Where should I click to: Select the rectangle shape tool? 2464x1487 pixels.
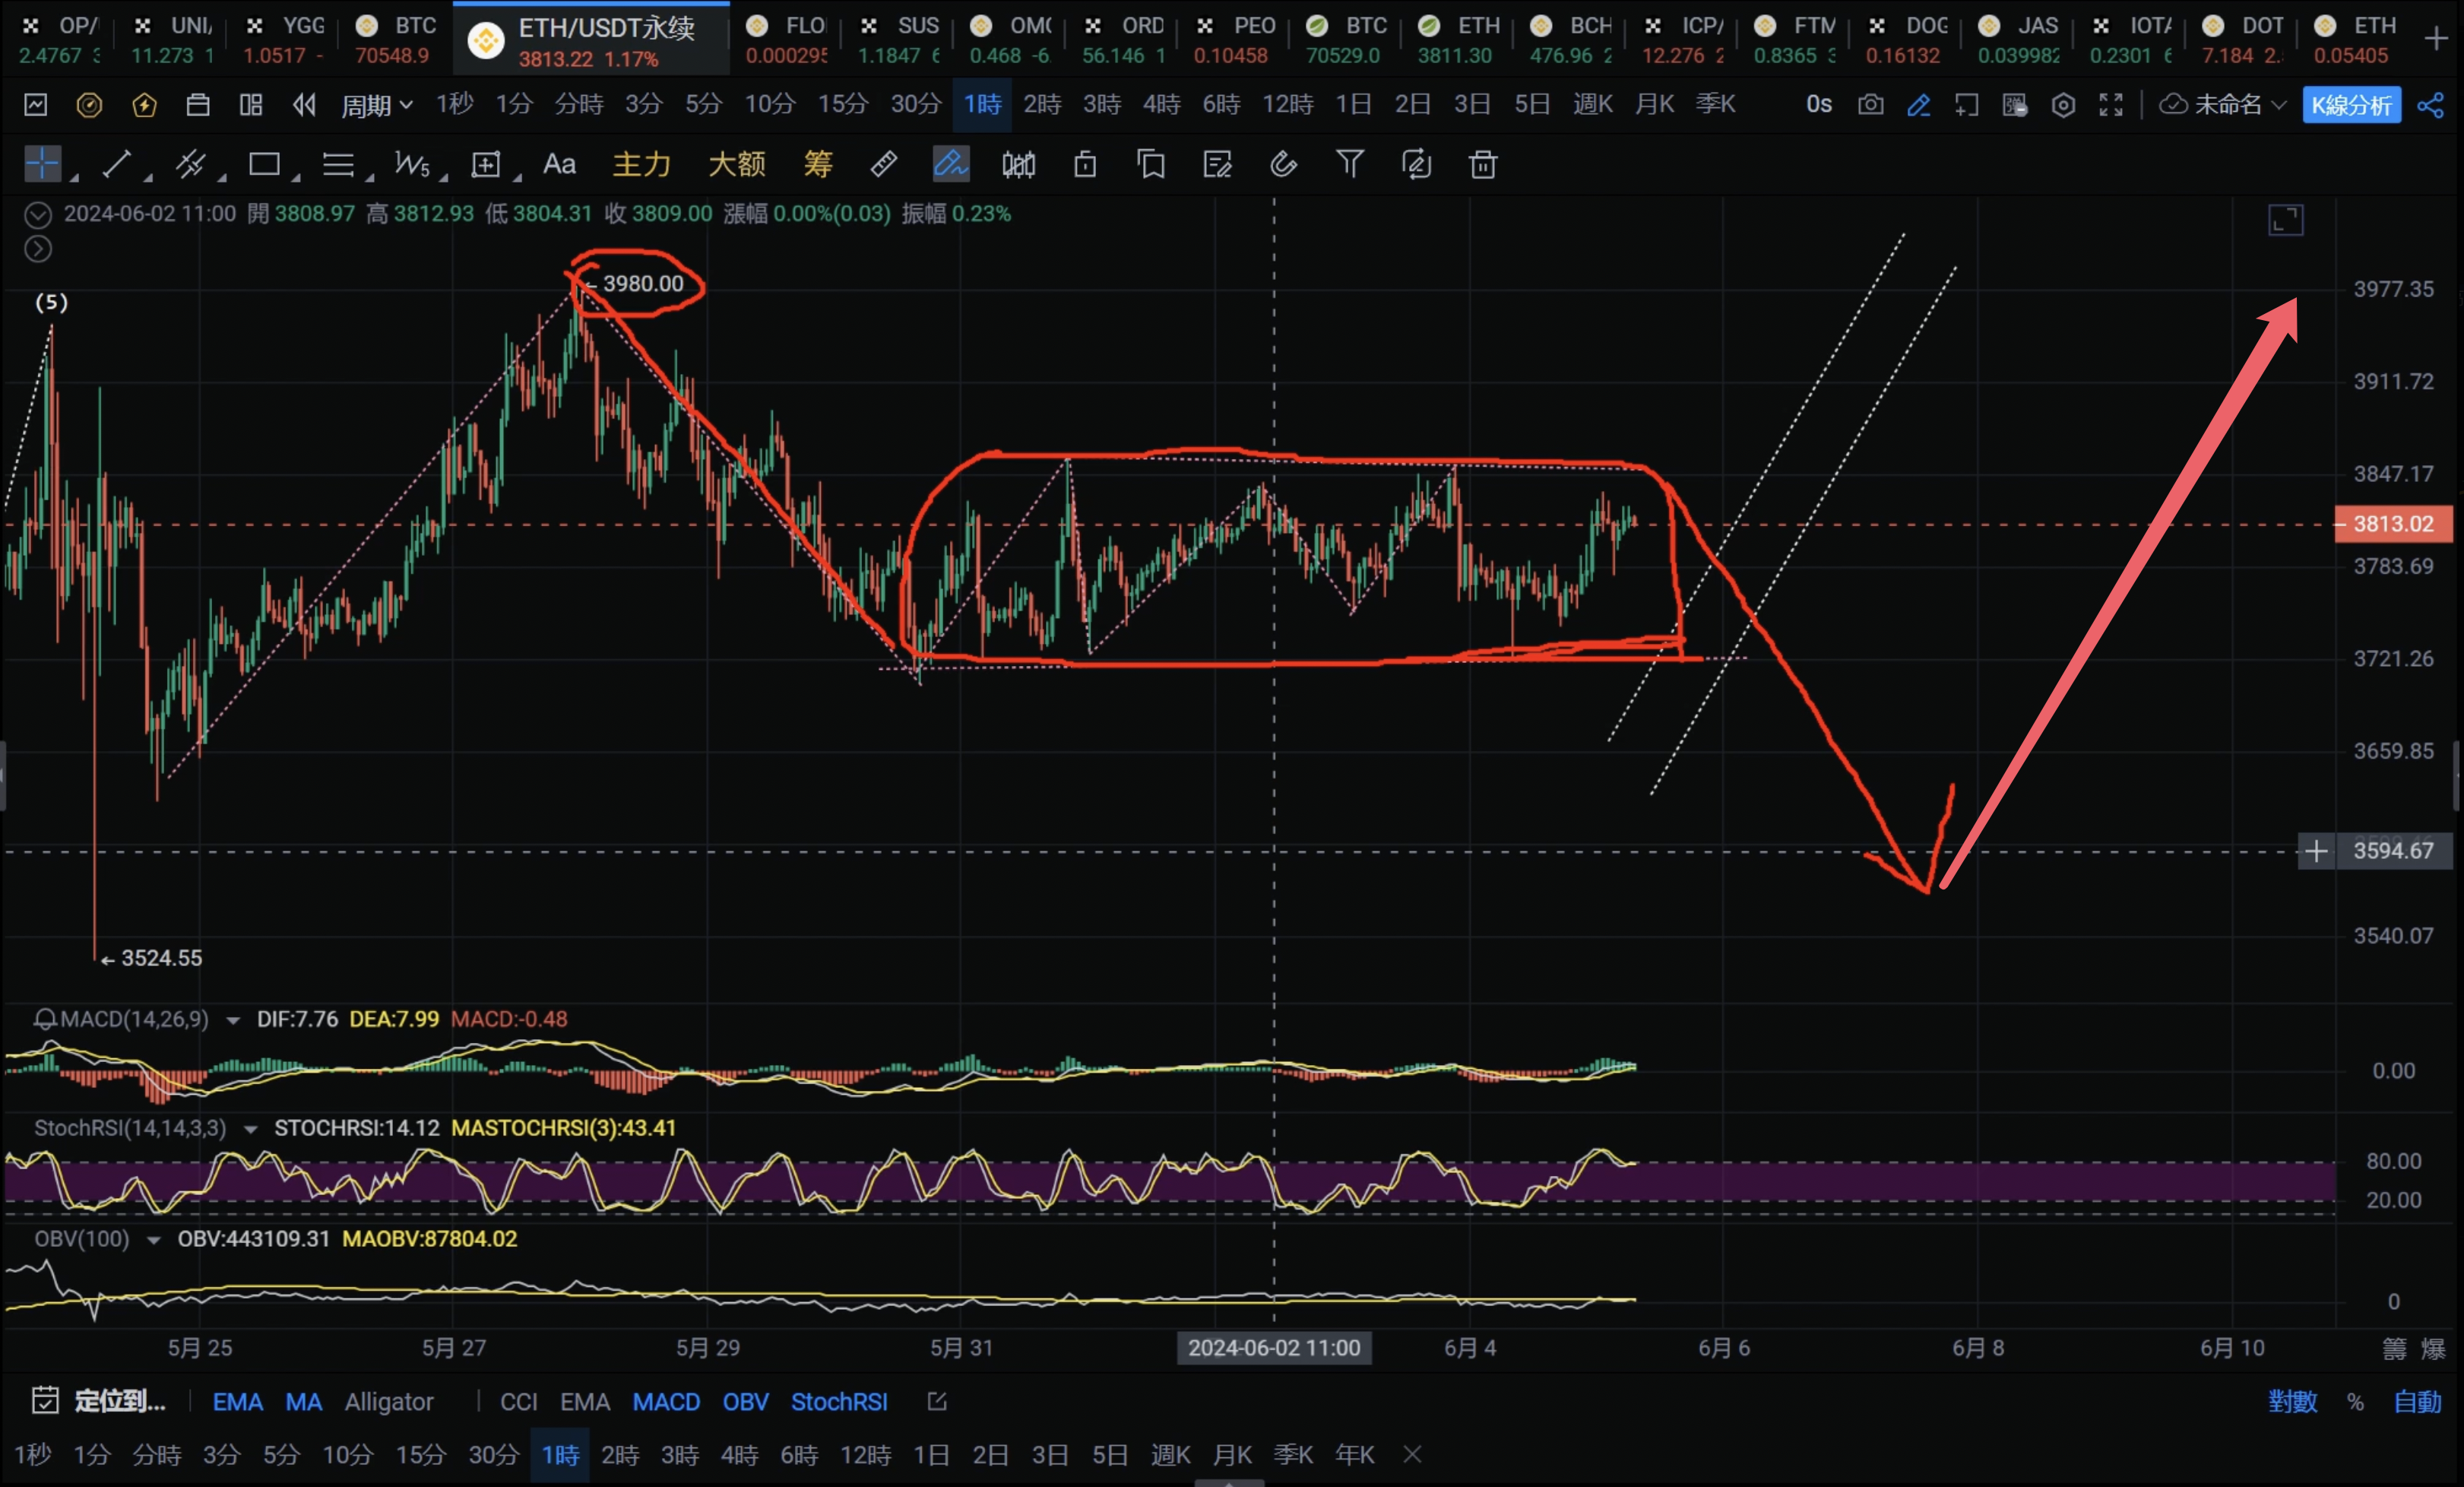tap(264, 164)
